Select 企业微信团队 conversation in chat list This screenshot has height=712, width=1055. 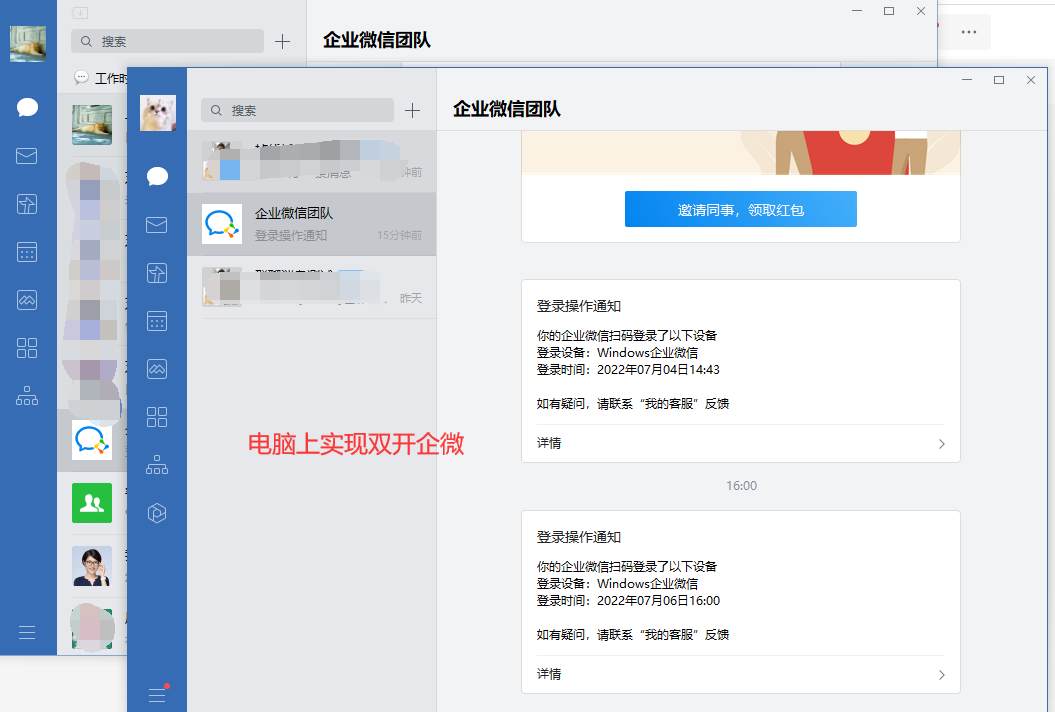point(312,224)
